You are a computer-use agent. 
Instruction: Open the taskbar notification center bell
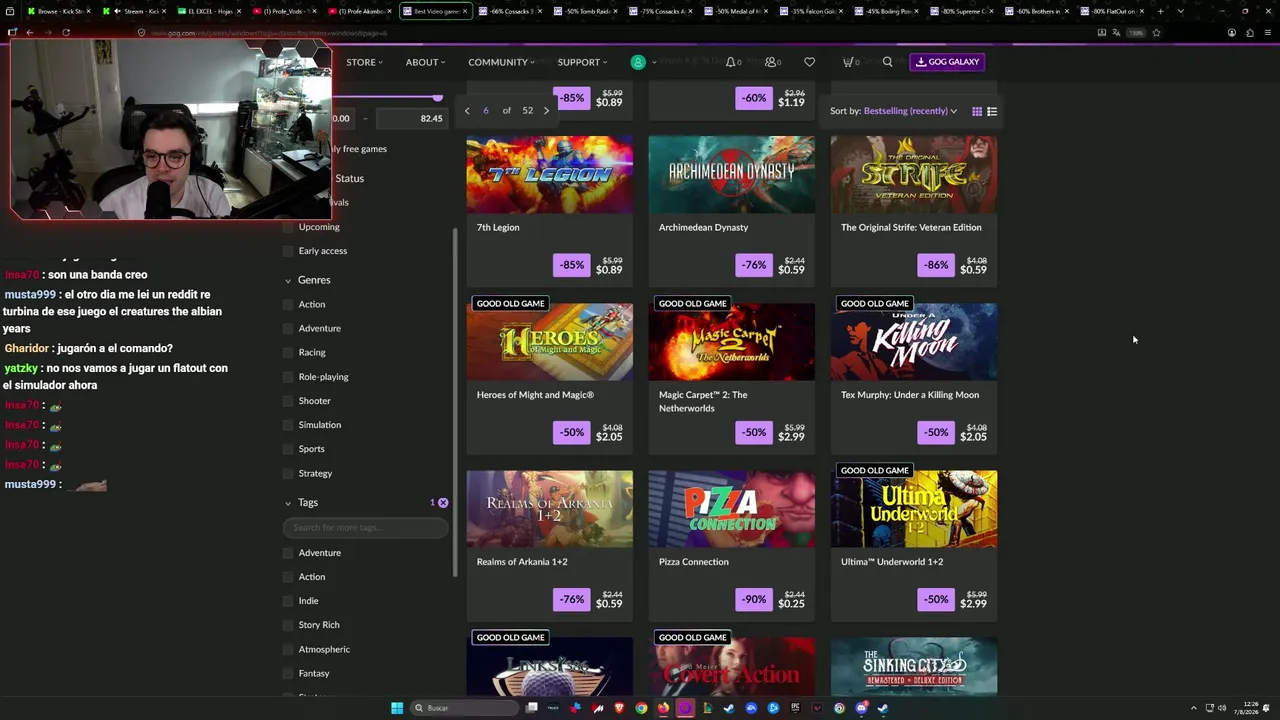[1267, 708]
